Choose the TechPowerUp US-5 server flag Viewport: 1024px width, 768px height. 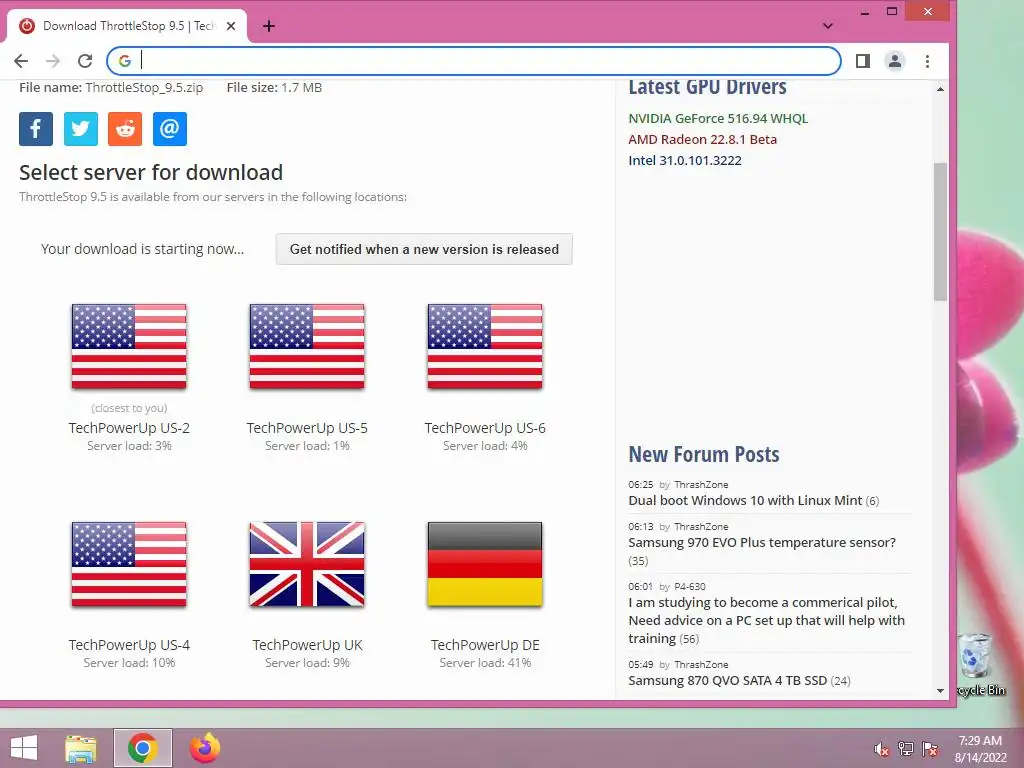307,346
